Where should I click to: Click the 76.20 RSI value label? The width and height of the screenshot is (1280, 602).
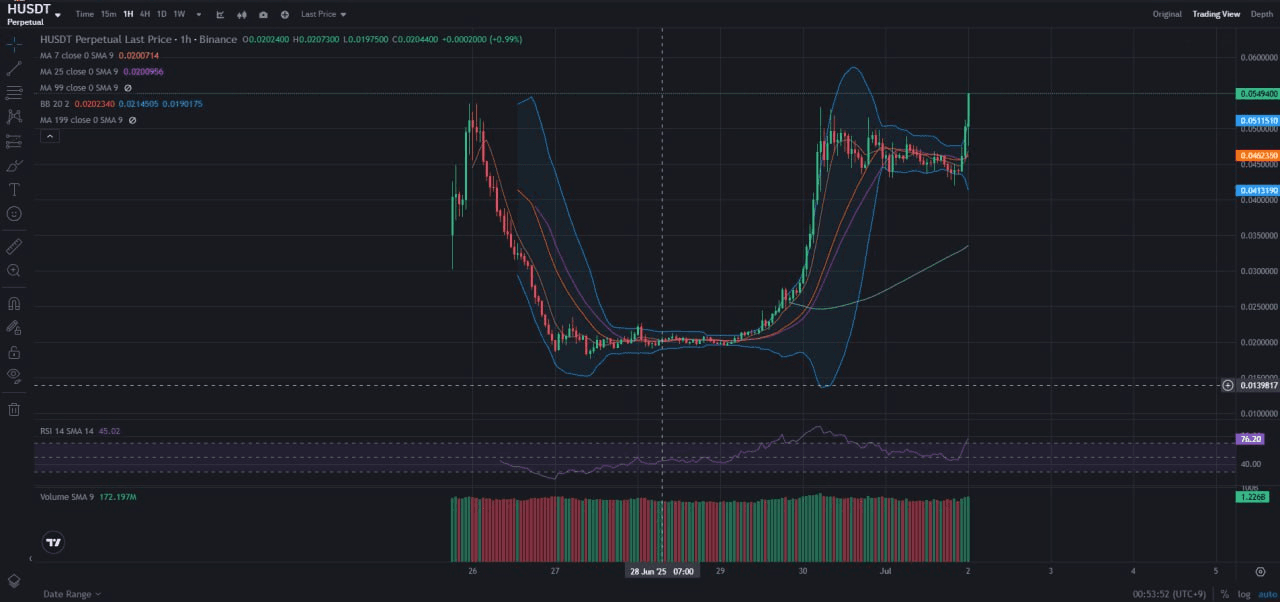1251,438
